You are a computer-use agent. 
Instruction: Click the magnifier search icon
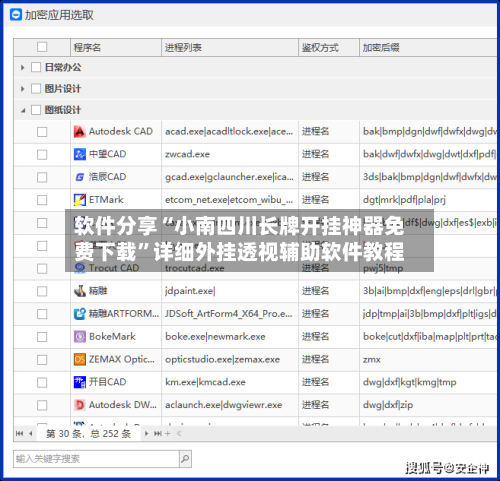tap(185, 459)
